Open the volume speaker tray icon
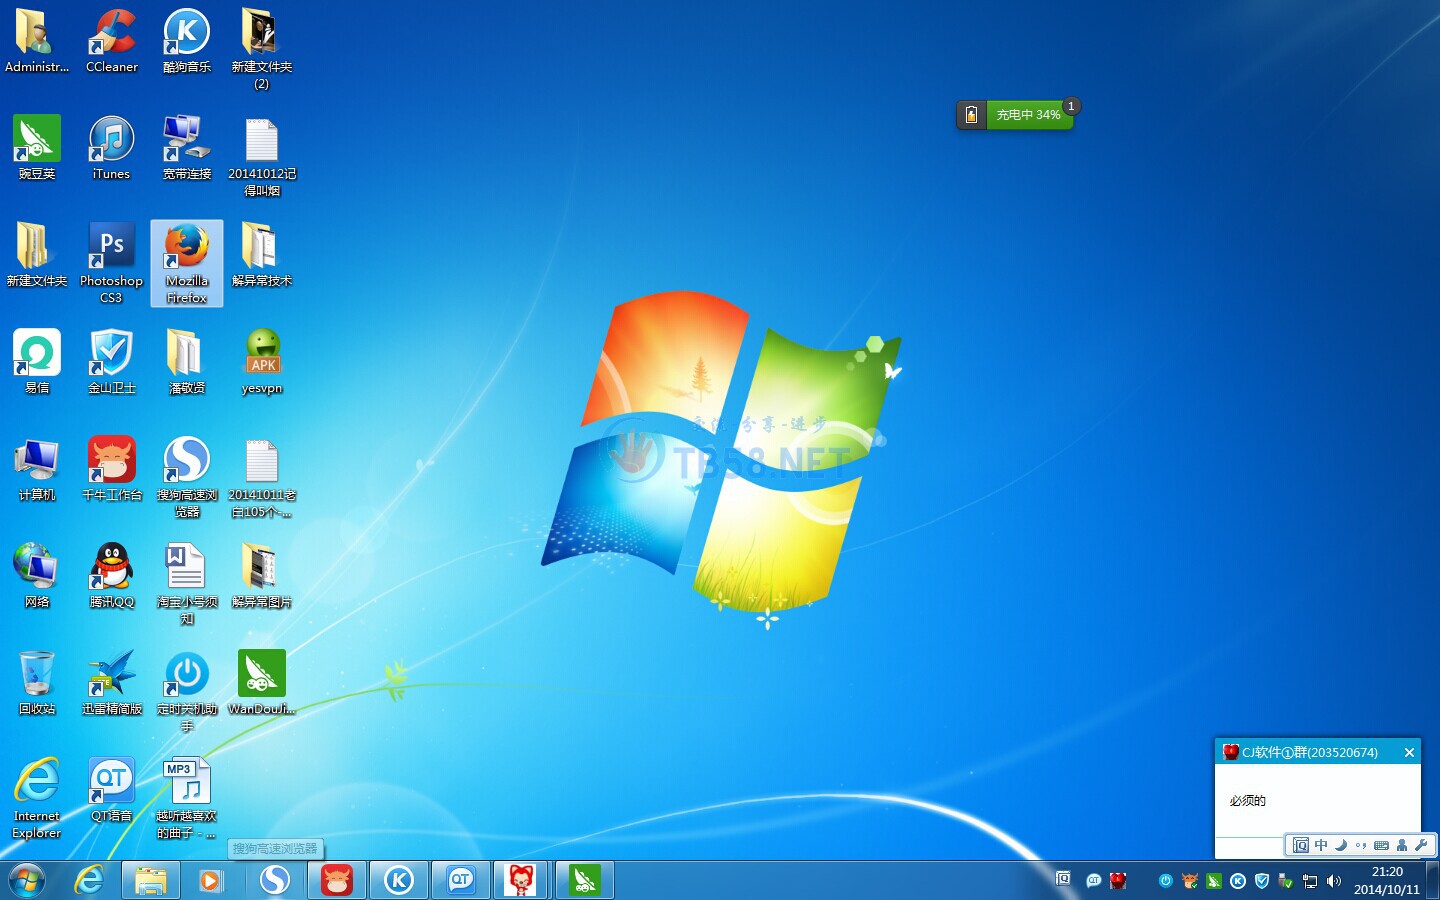Viewport: 1440px width, 900px height. 1334,881
